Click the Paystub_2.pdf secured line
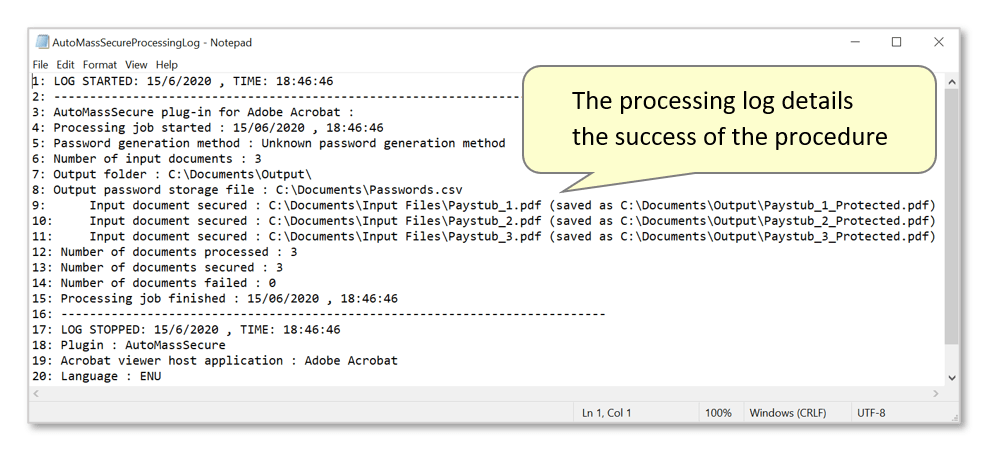 (x=483, y=220)
